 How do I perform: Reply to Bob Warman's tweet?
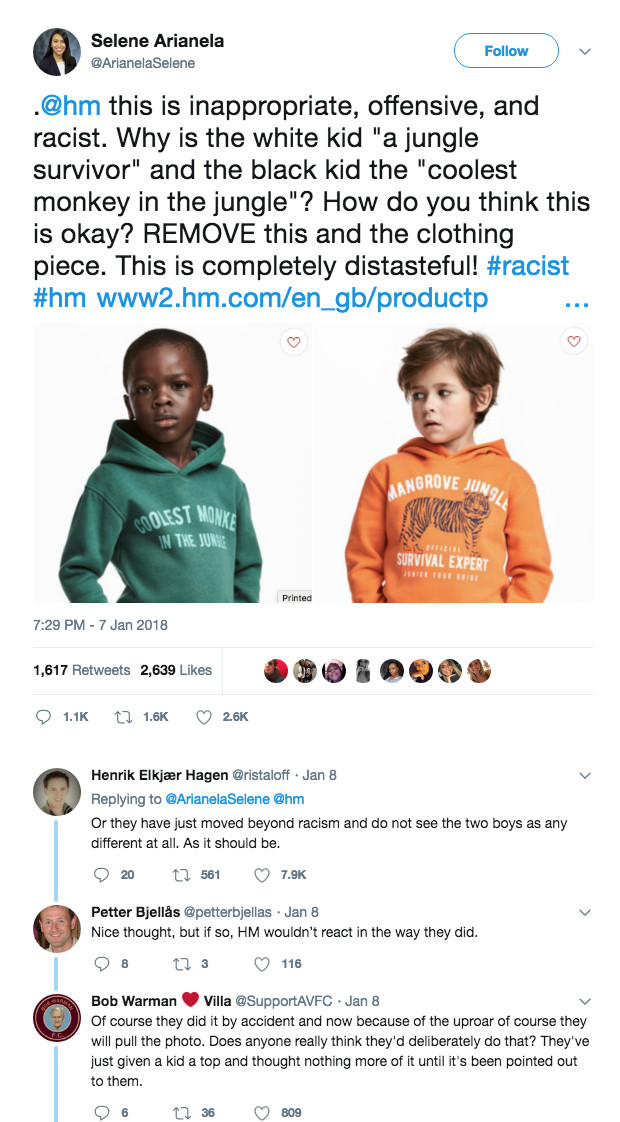100,1112
